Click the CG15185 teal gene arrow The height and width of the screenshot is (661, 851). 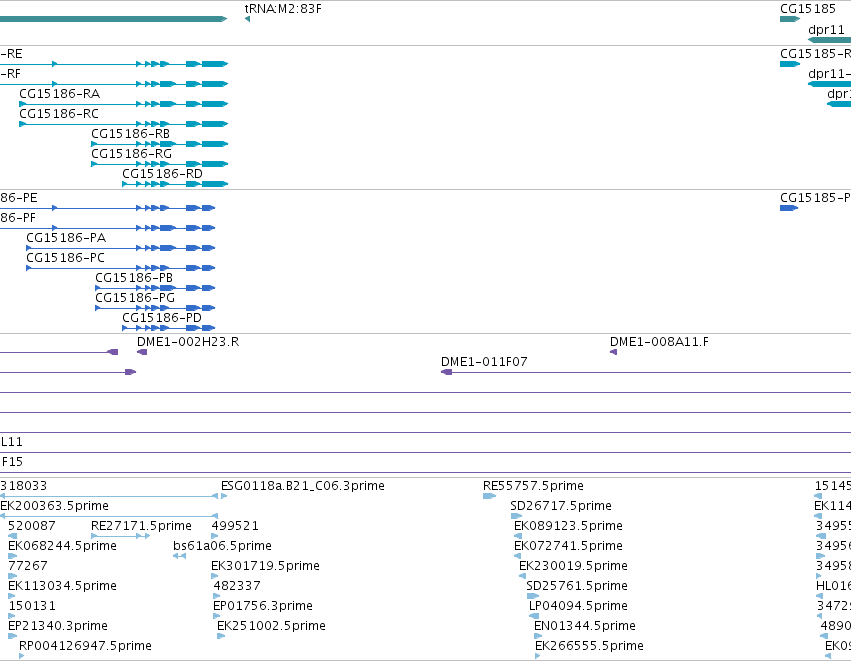point(790,19)
